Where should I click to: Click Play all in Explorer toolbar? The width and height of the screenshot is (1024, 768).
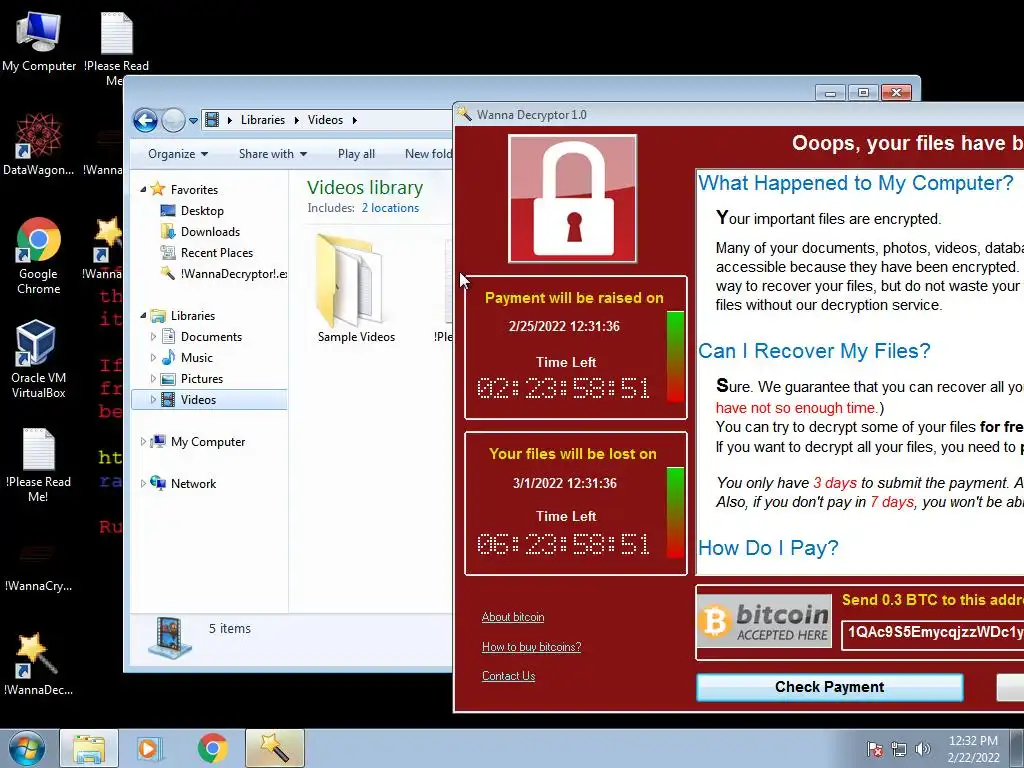tap(356, 154)
